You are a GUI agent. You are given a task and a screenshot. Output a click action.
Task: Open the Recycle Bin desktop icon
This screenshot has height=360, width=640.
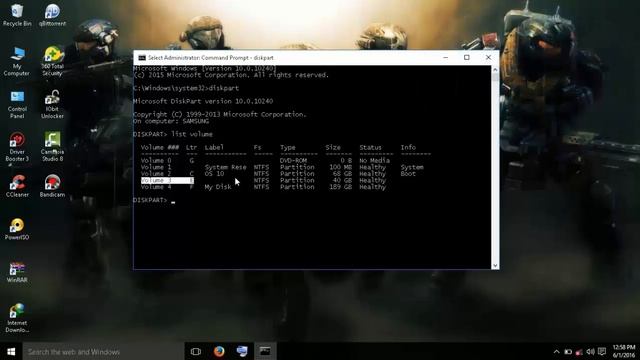(17, 15)
